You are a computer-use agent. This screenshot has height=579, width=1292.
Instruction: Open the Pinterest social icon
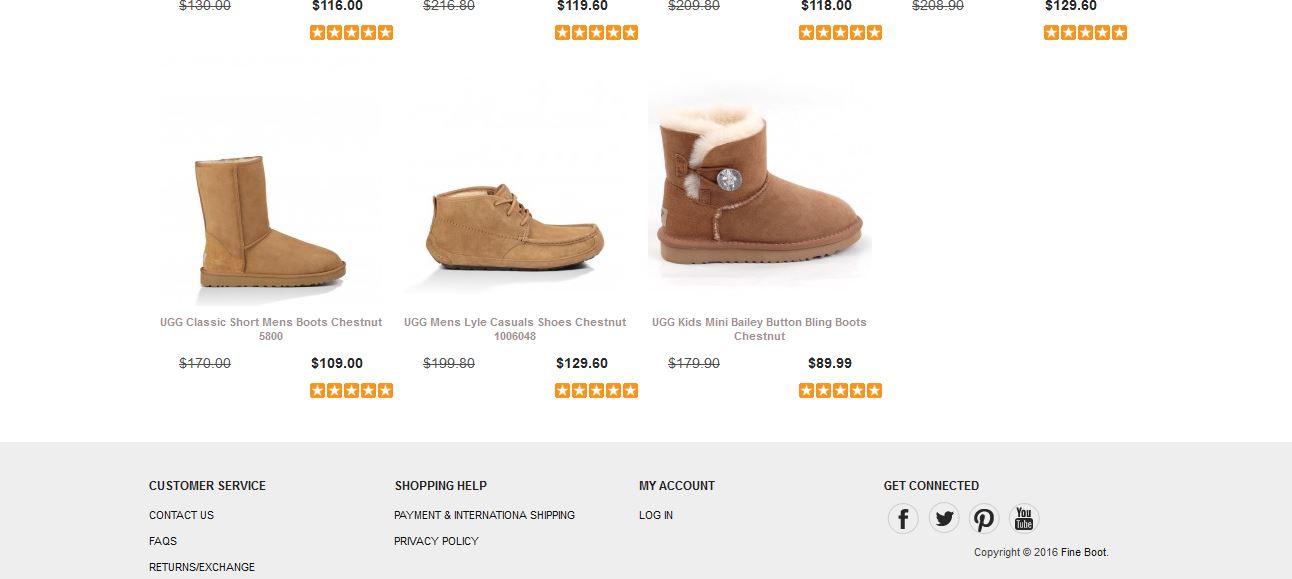(x=984, y=518)
